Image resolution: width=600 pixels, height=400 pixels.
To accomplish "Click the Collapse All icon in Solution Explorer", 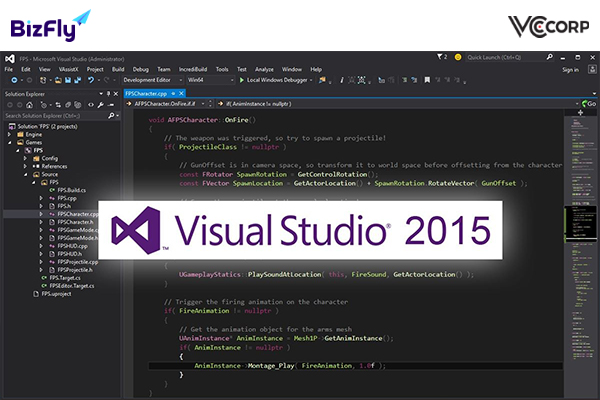I will click(68, 105).
